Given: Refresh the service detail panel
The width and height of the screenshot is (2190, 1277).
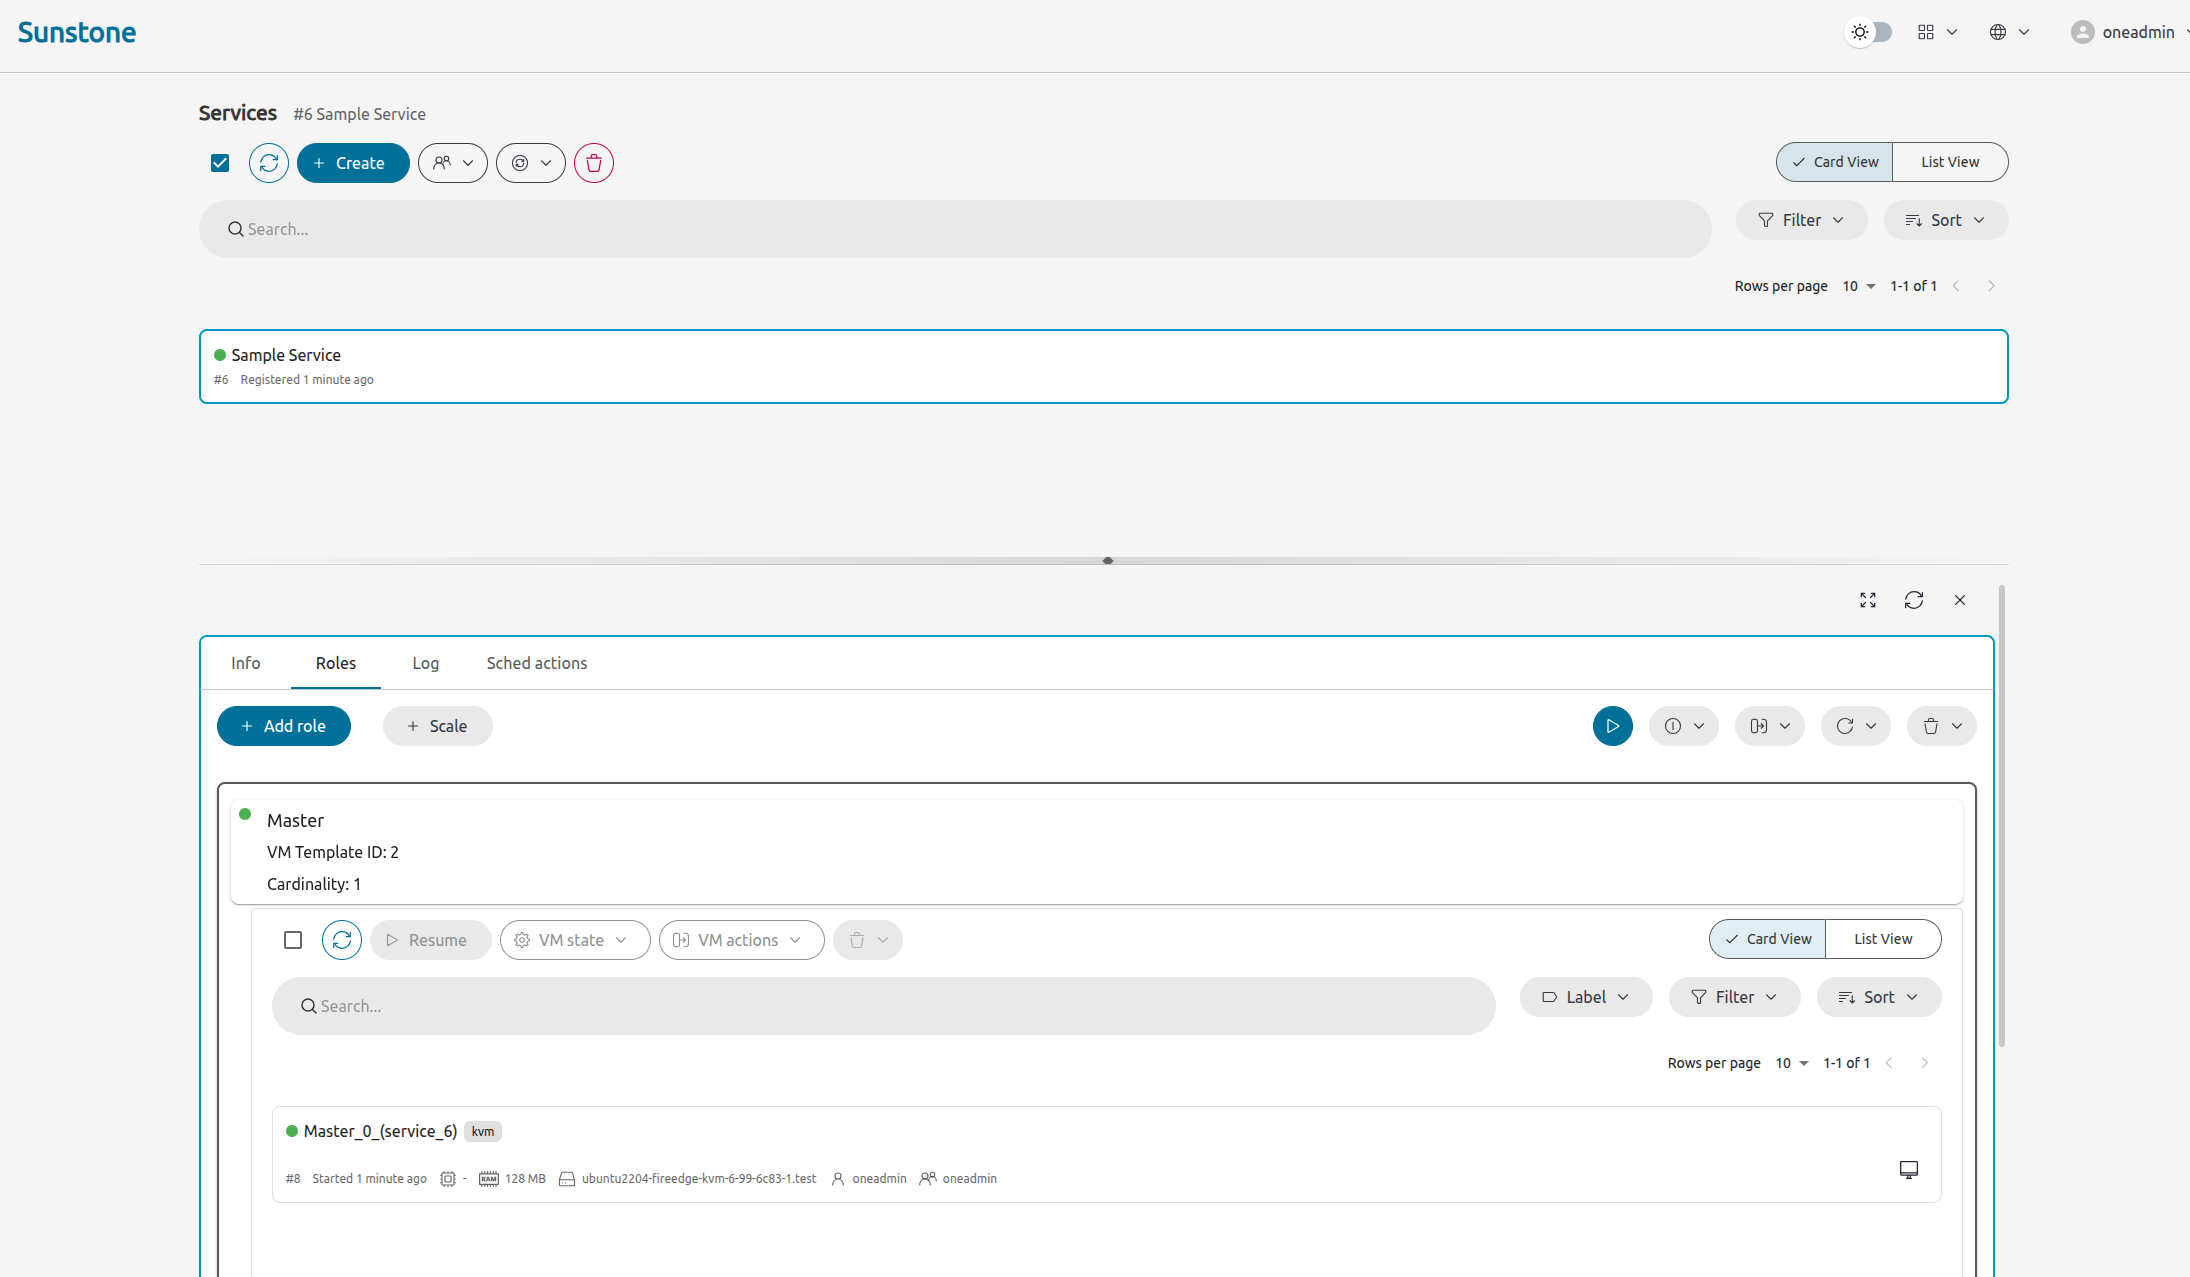Looking at the screenshot, I should tap(1913, 600).
